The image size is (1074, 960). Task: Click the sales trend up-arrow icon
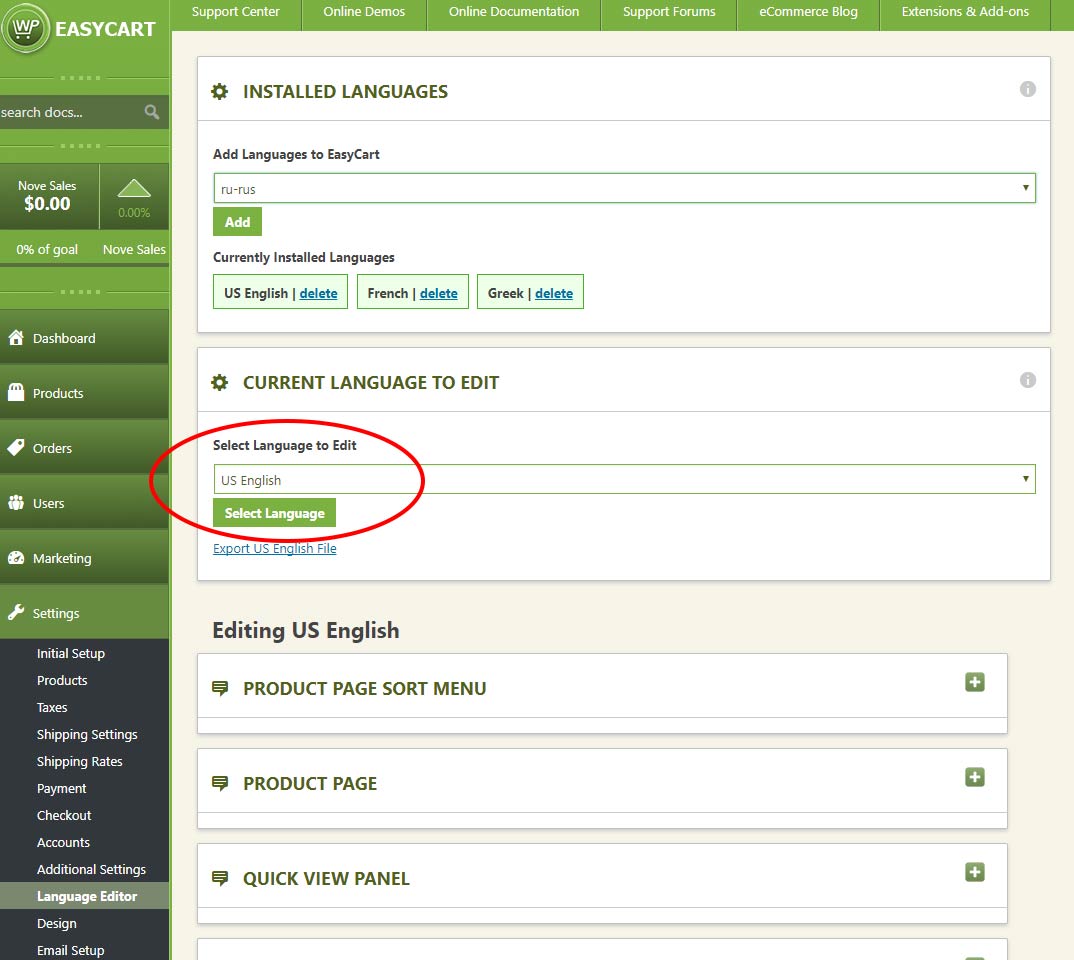(134, 188)
